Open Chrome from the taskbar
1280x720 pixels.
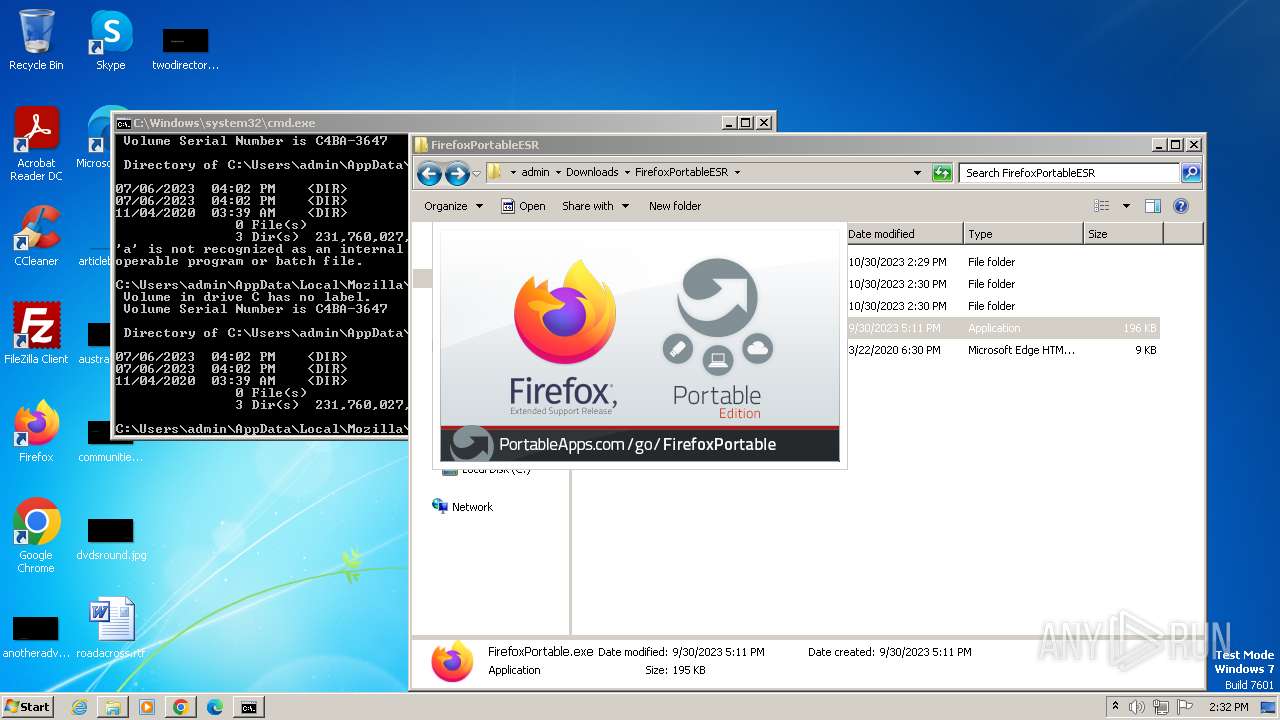[x=181, y=707]
